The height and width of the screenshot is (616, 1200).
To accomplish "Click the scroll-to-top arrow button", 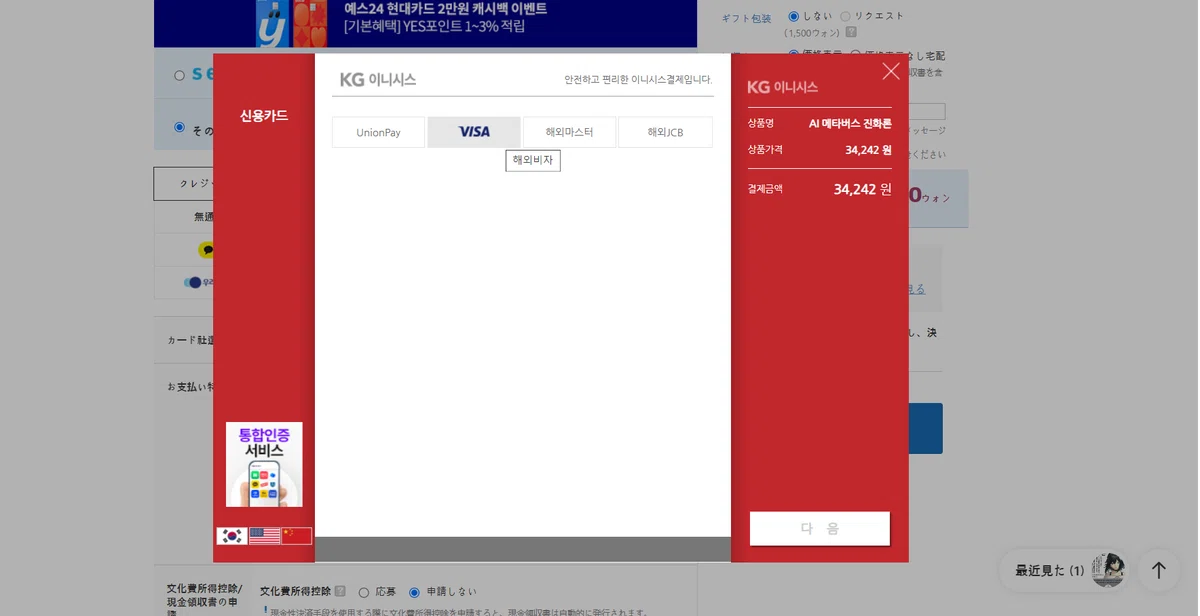I will (x=1159, y=570).
